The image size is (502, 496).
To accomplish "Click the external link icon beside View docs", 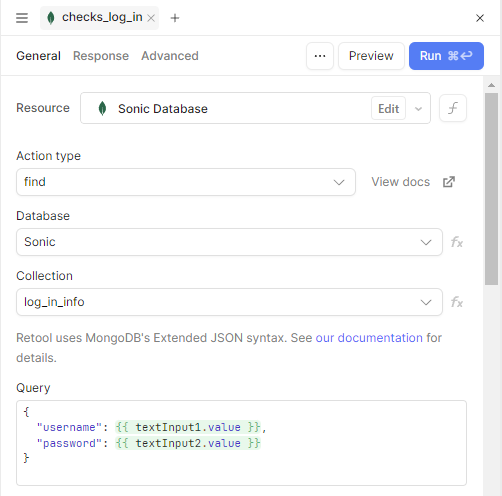I will click(x=449, y=182).
